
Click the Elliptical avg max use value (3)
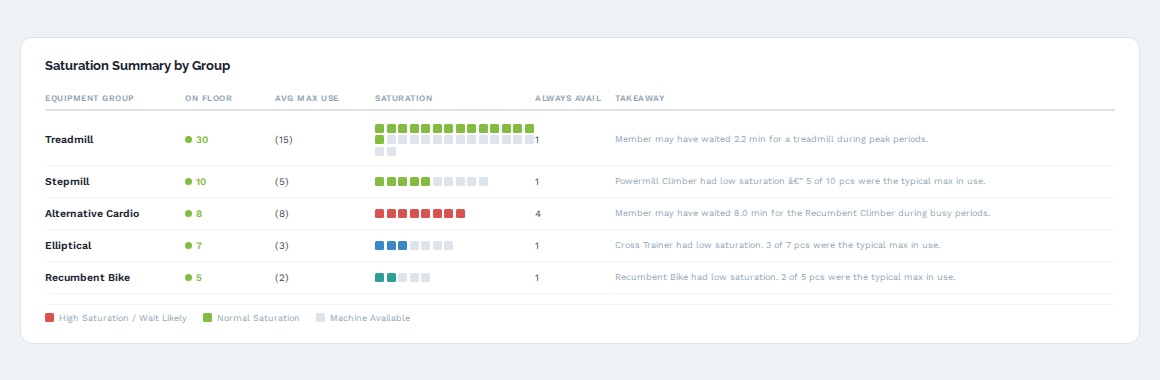point(282,245)
